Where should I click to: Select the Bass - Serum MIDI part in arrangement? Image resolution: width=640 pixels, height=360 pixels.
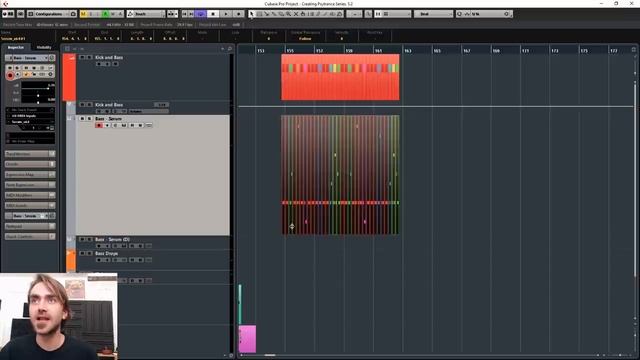340,175
